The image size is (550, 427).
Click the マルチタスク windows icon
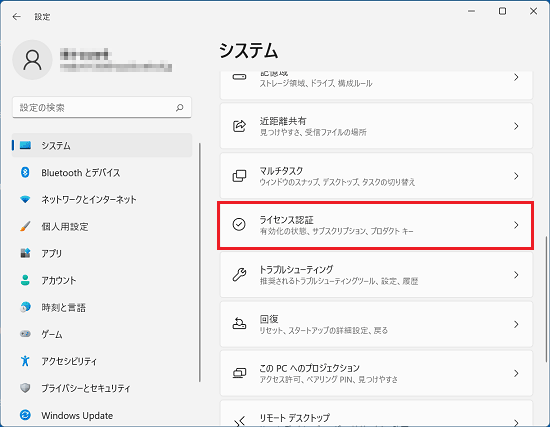(239, 176)
